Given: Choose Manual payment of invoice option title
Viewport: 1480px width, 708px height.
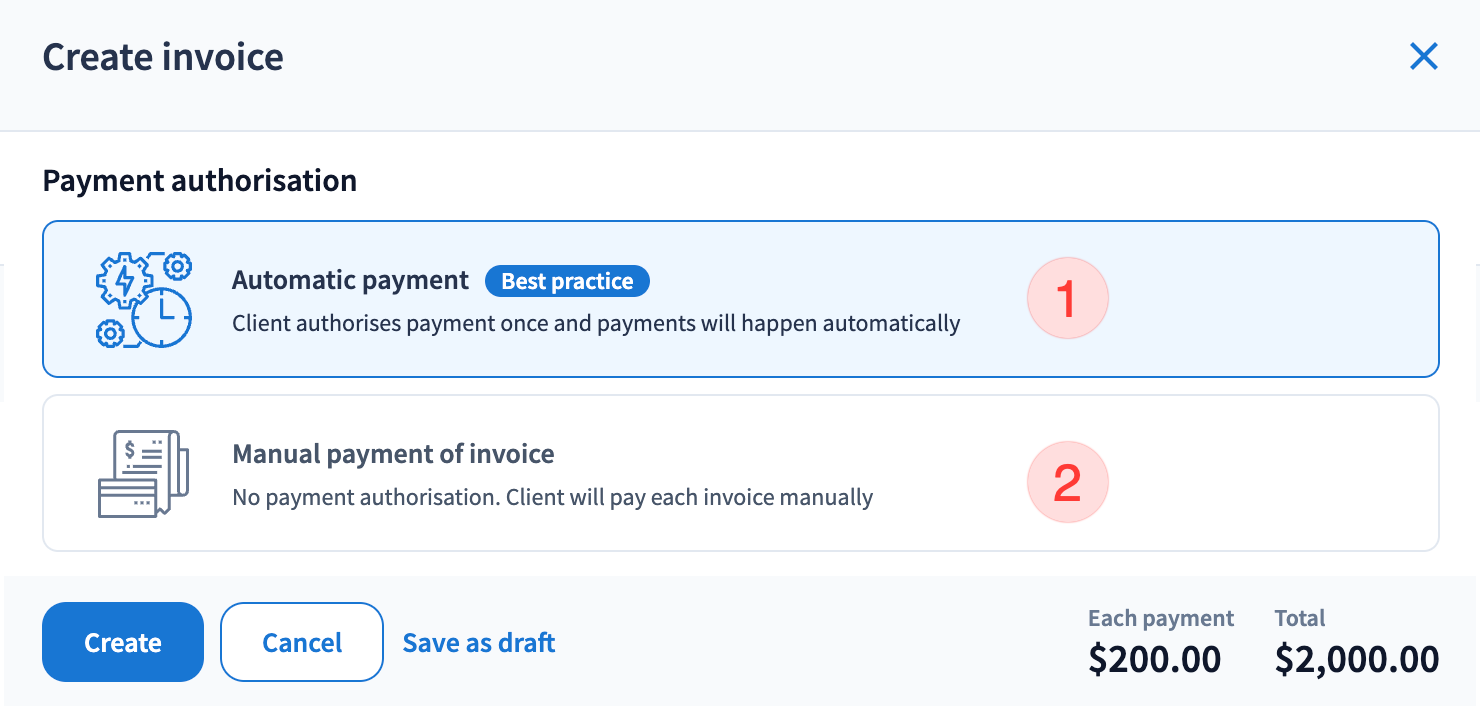Looking at the screenshot, I should point(393,454).
